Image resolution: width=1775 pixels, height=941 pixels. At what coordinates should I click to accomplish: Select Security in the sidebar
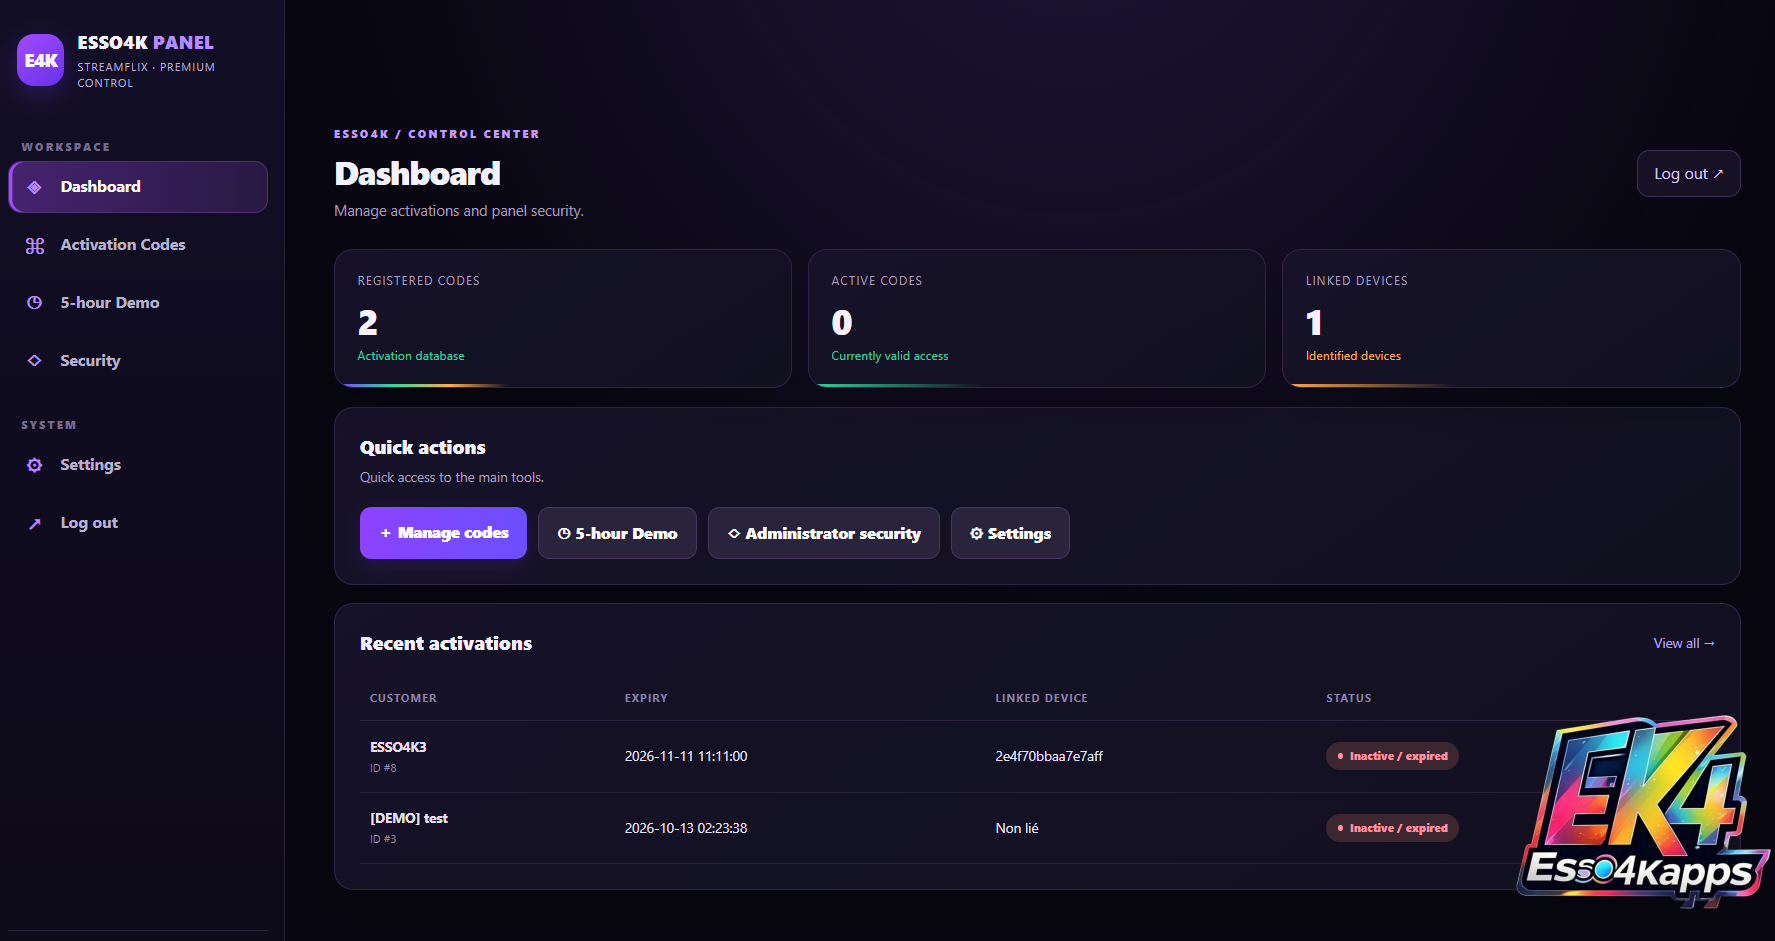pyautogui.click(x=138, y=361)
